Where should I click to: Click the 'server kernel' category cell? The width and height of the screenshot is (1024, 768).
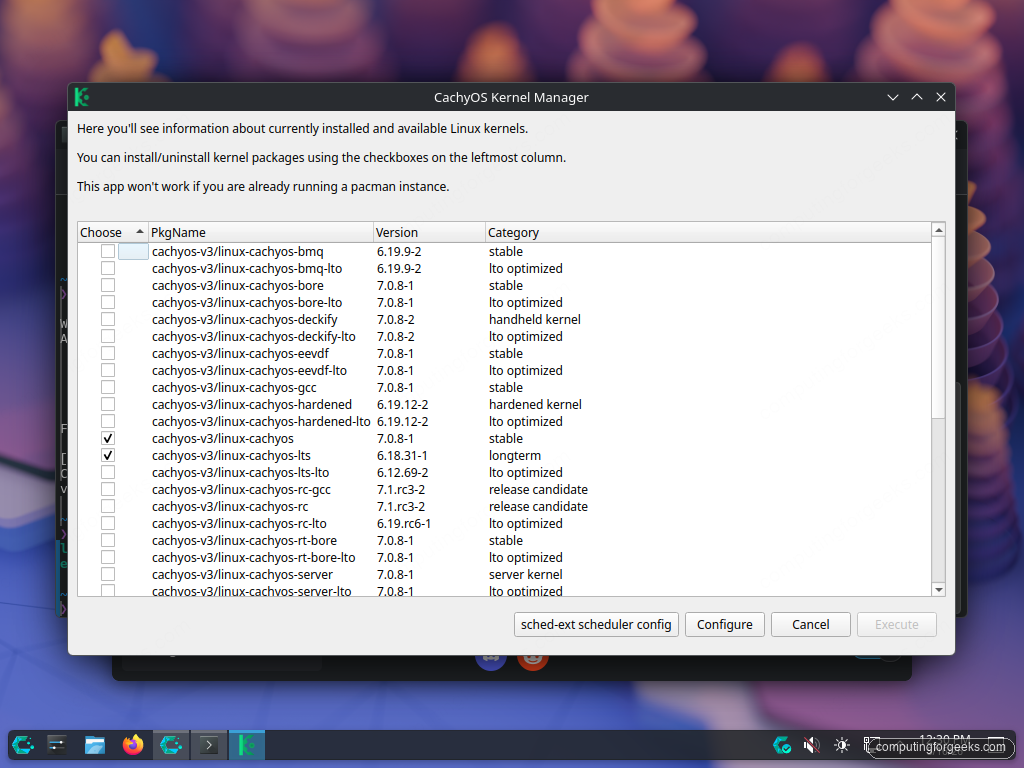click(526, 574)
